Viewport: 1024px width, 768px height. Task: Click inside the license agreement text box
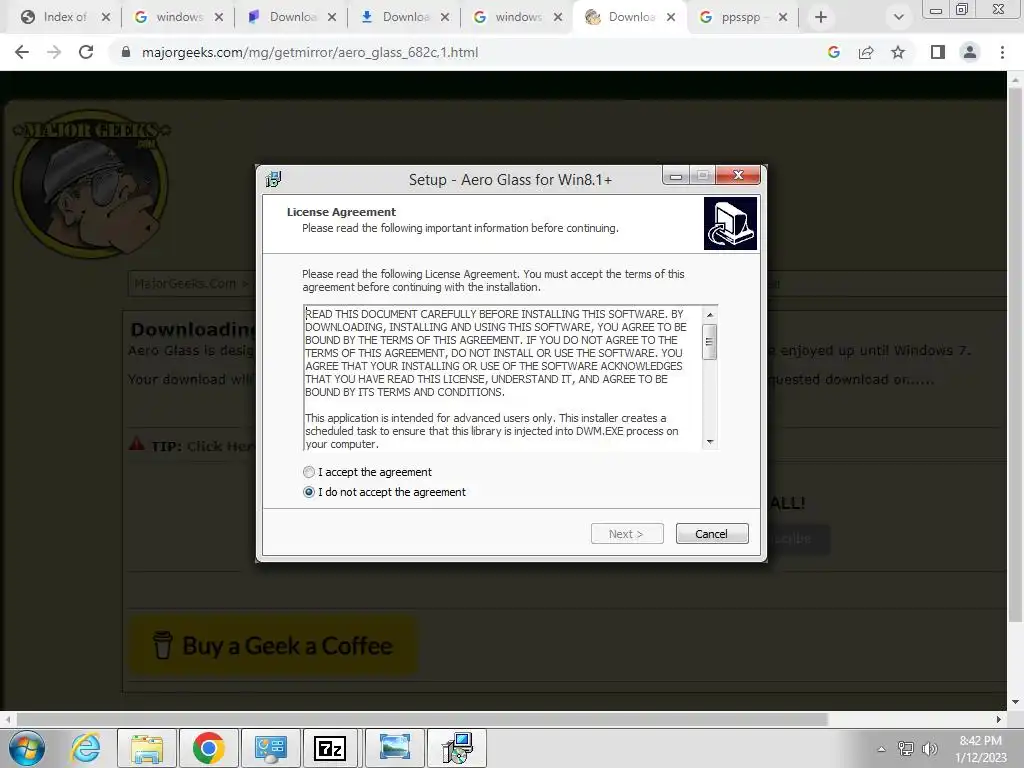(x=503, y=378)
